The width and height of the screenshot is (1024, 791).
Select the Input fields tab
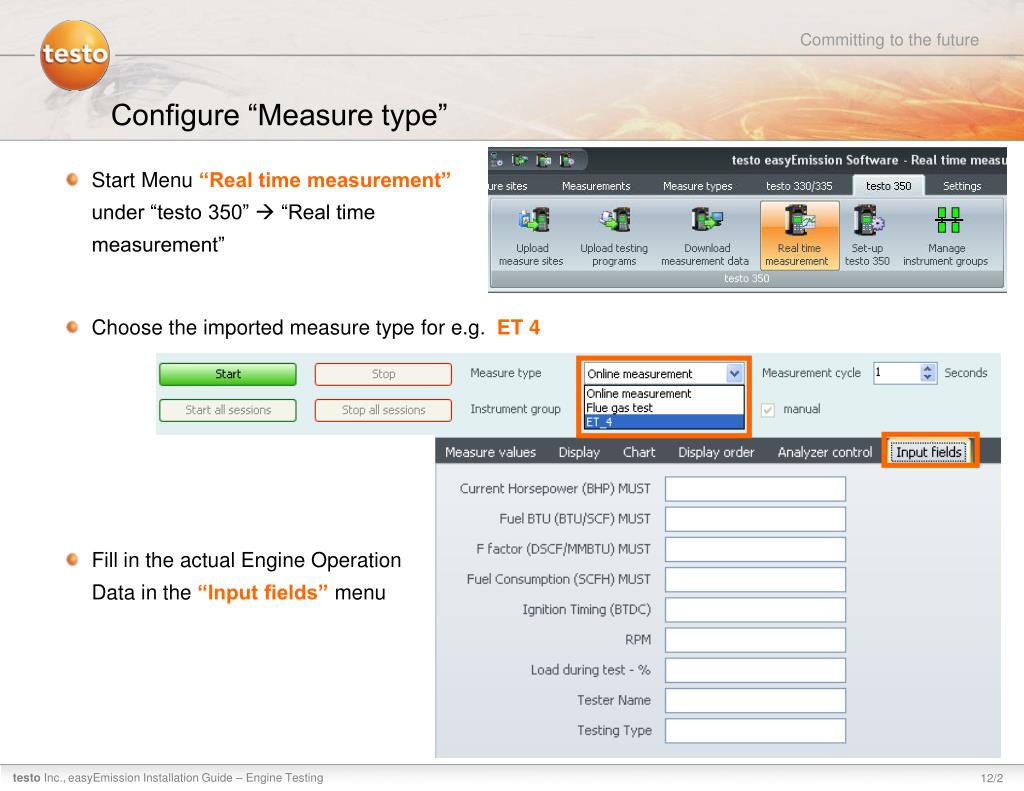tap(929, 452)
